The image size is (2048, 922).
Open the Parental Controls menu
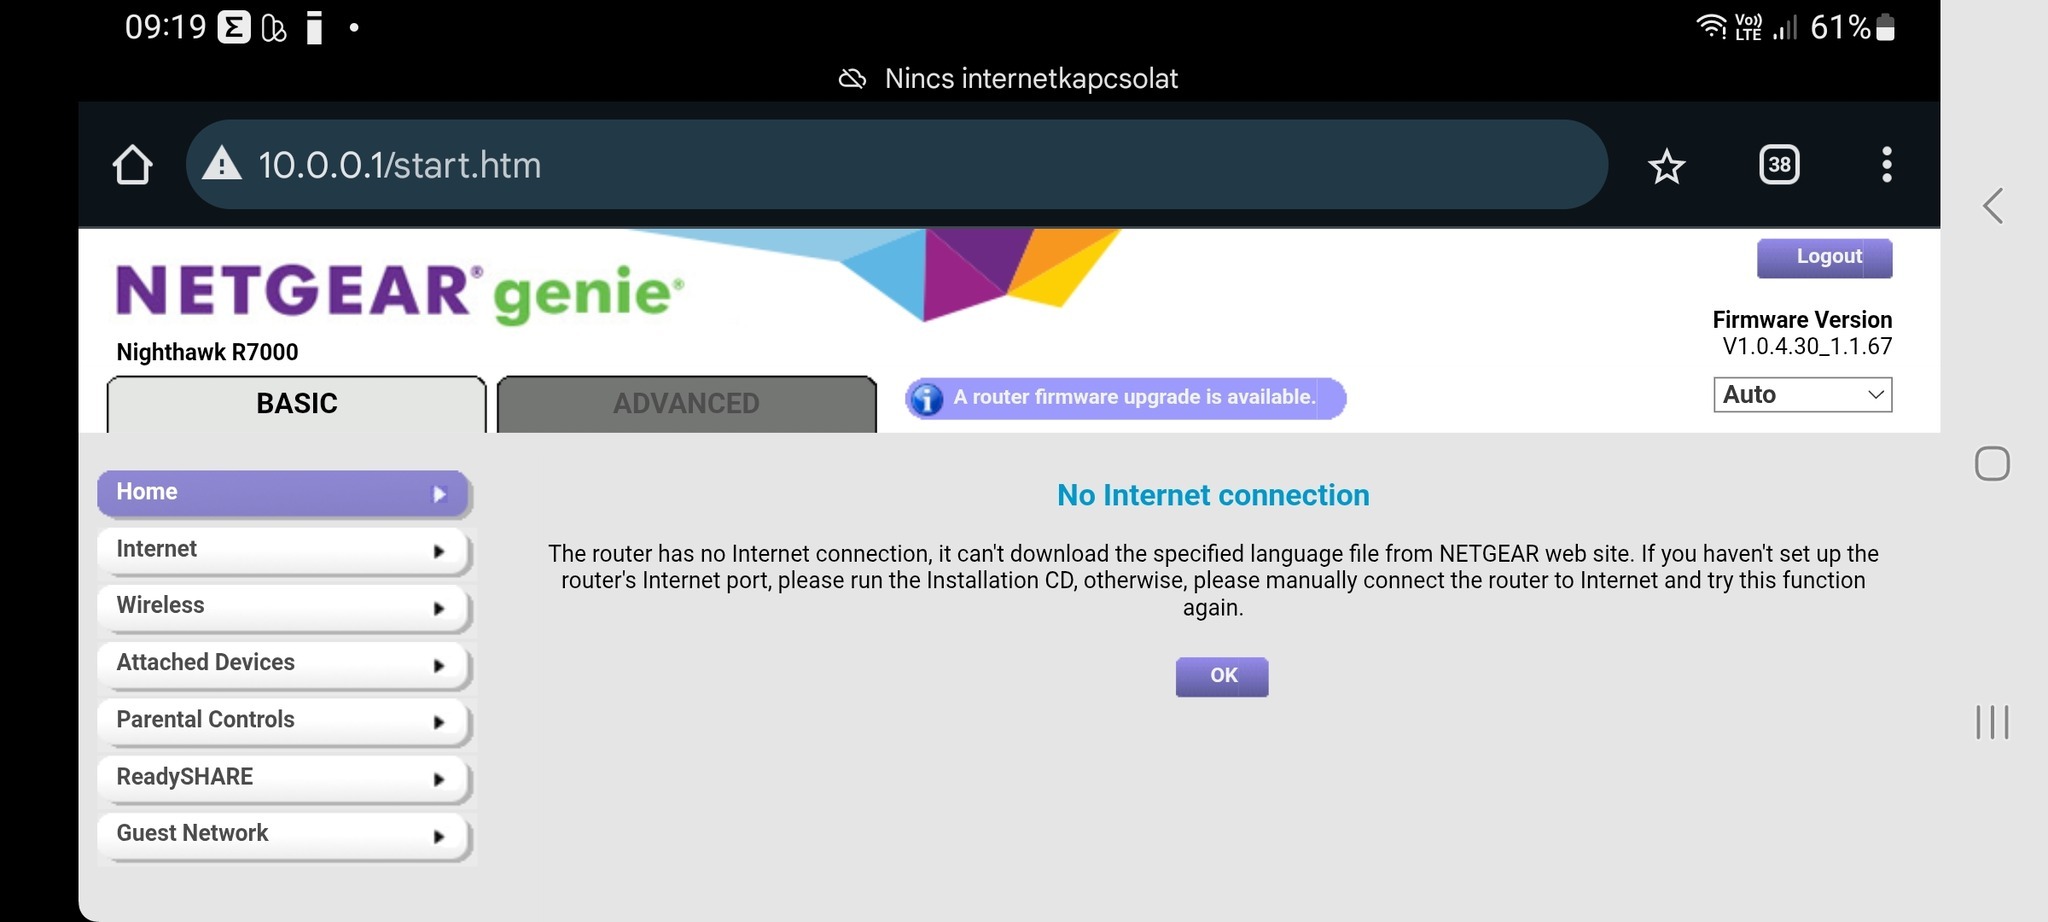pyautogui.click(x=284, y=722)
